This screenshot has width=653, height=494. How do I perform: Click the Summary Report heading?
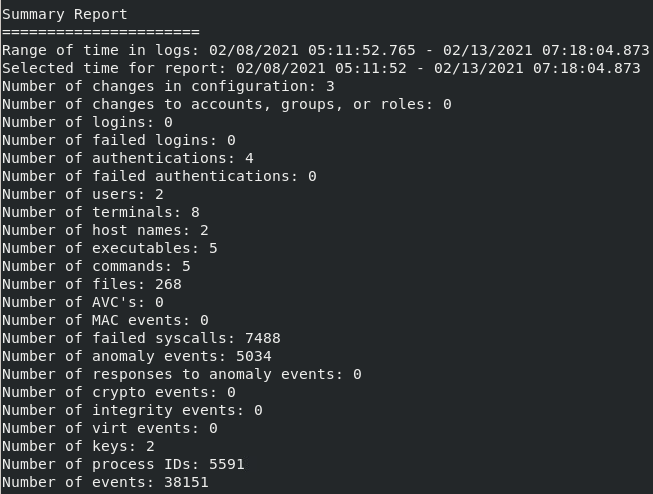[65, 14]
